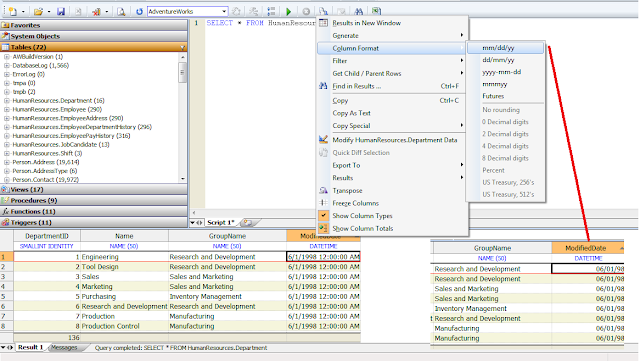Click the green Run query play icon
Image resolution: width=640 pixels, height=361 pixels.
click(289, 11)
